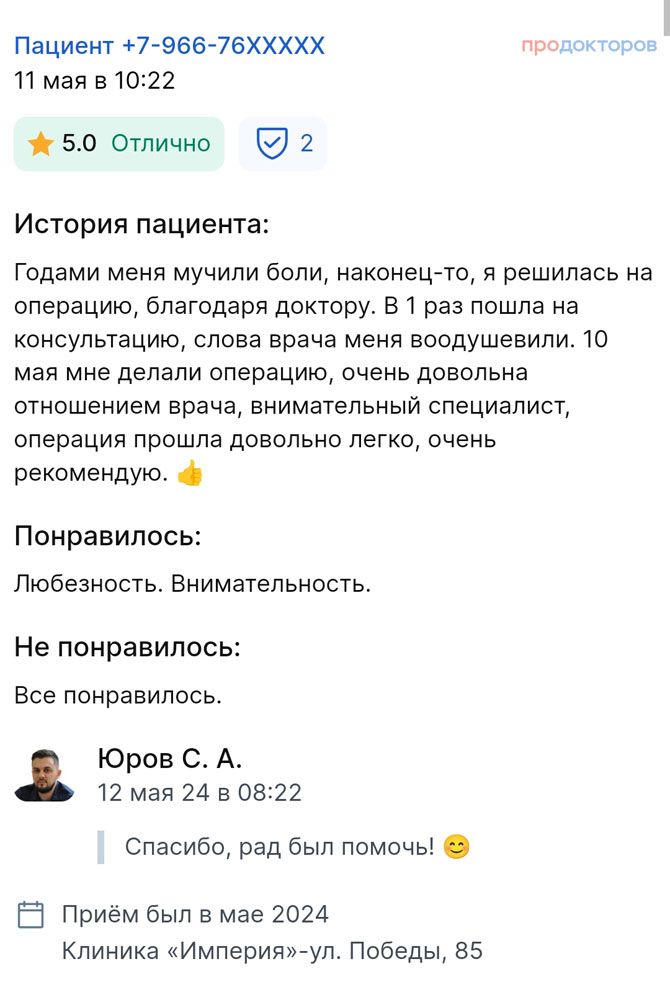Viewport: 670px width, 1000px height.
Task: Select the "Не понравилось:" heading
Action: (x=127, y=647)
